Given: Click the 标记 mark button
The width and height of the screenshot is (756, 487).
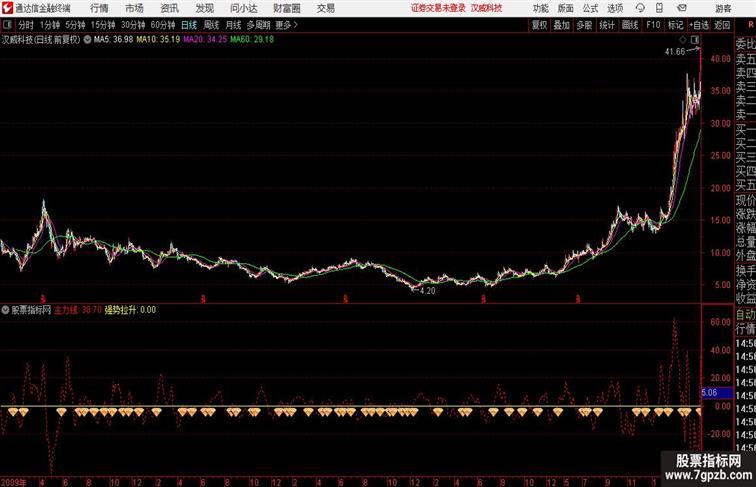Looking at the screenshot, I should (675, 25).
